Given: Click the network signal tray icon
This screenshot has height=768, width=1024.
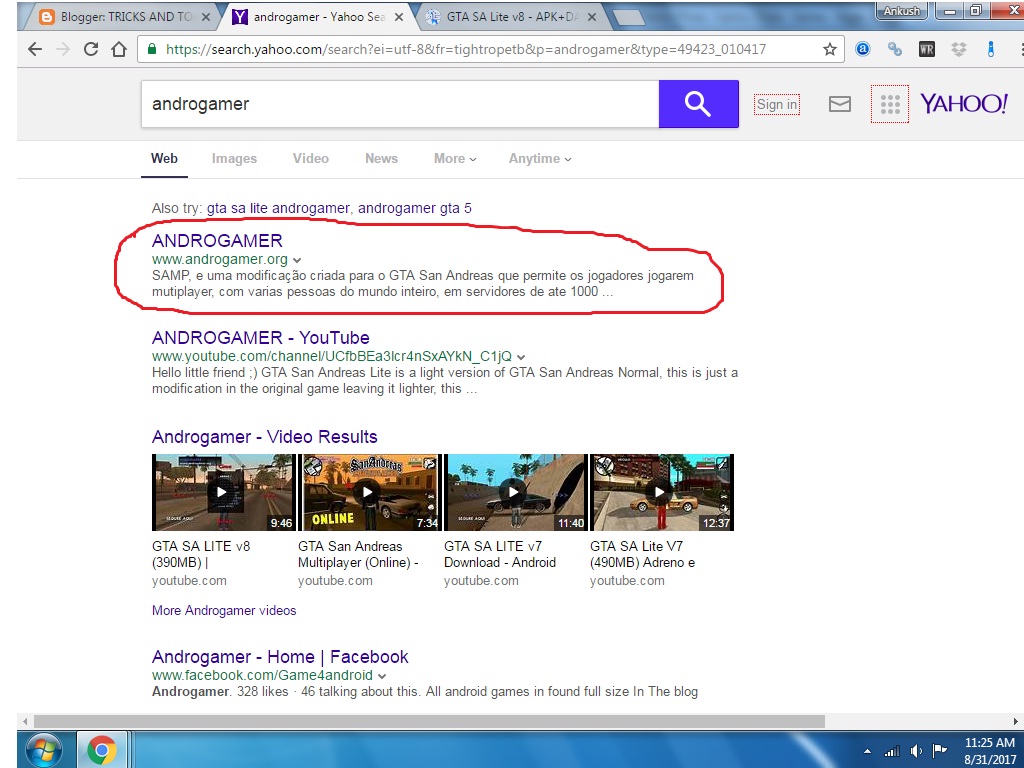Looking at the screenshot, I should pyautogui.click(x=891, y=750).
